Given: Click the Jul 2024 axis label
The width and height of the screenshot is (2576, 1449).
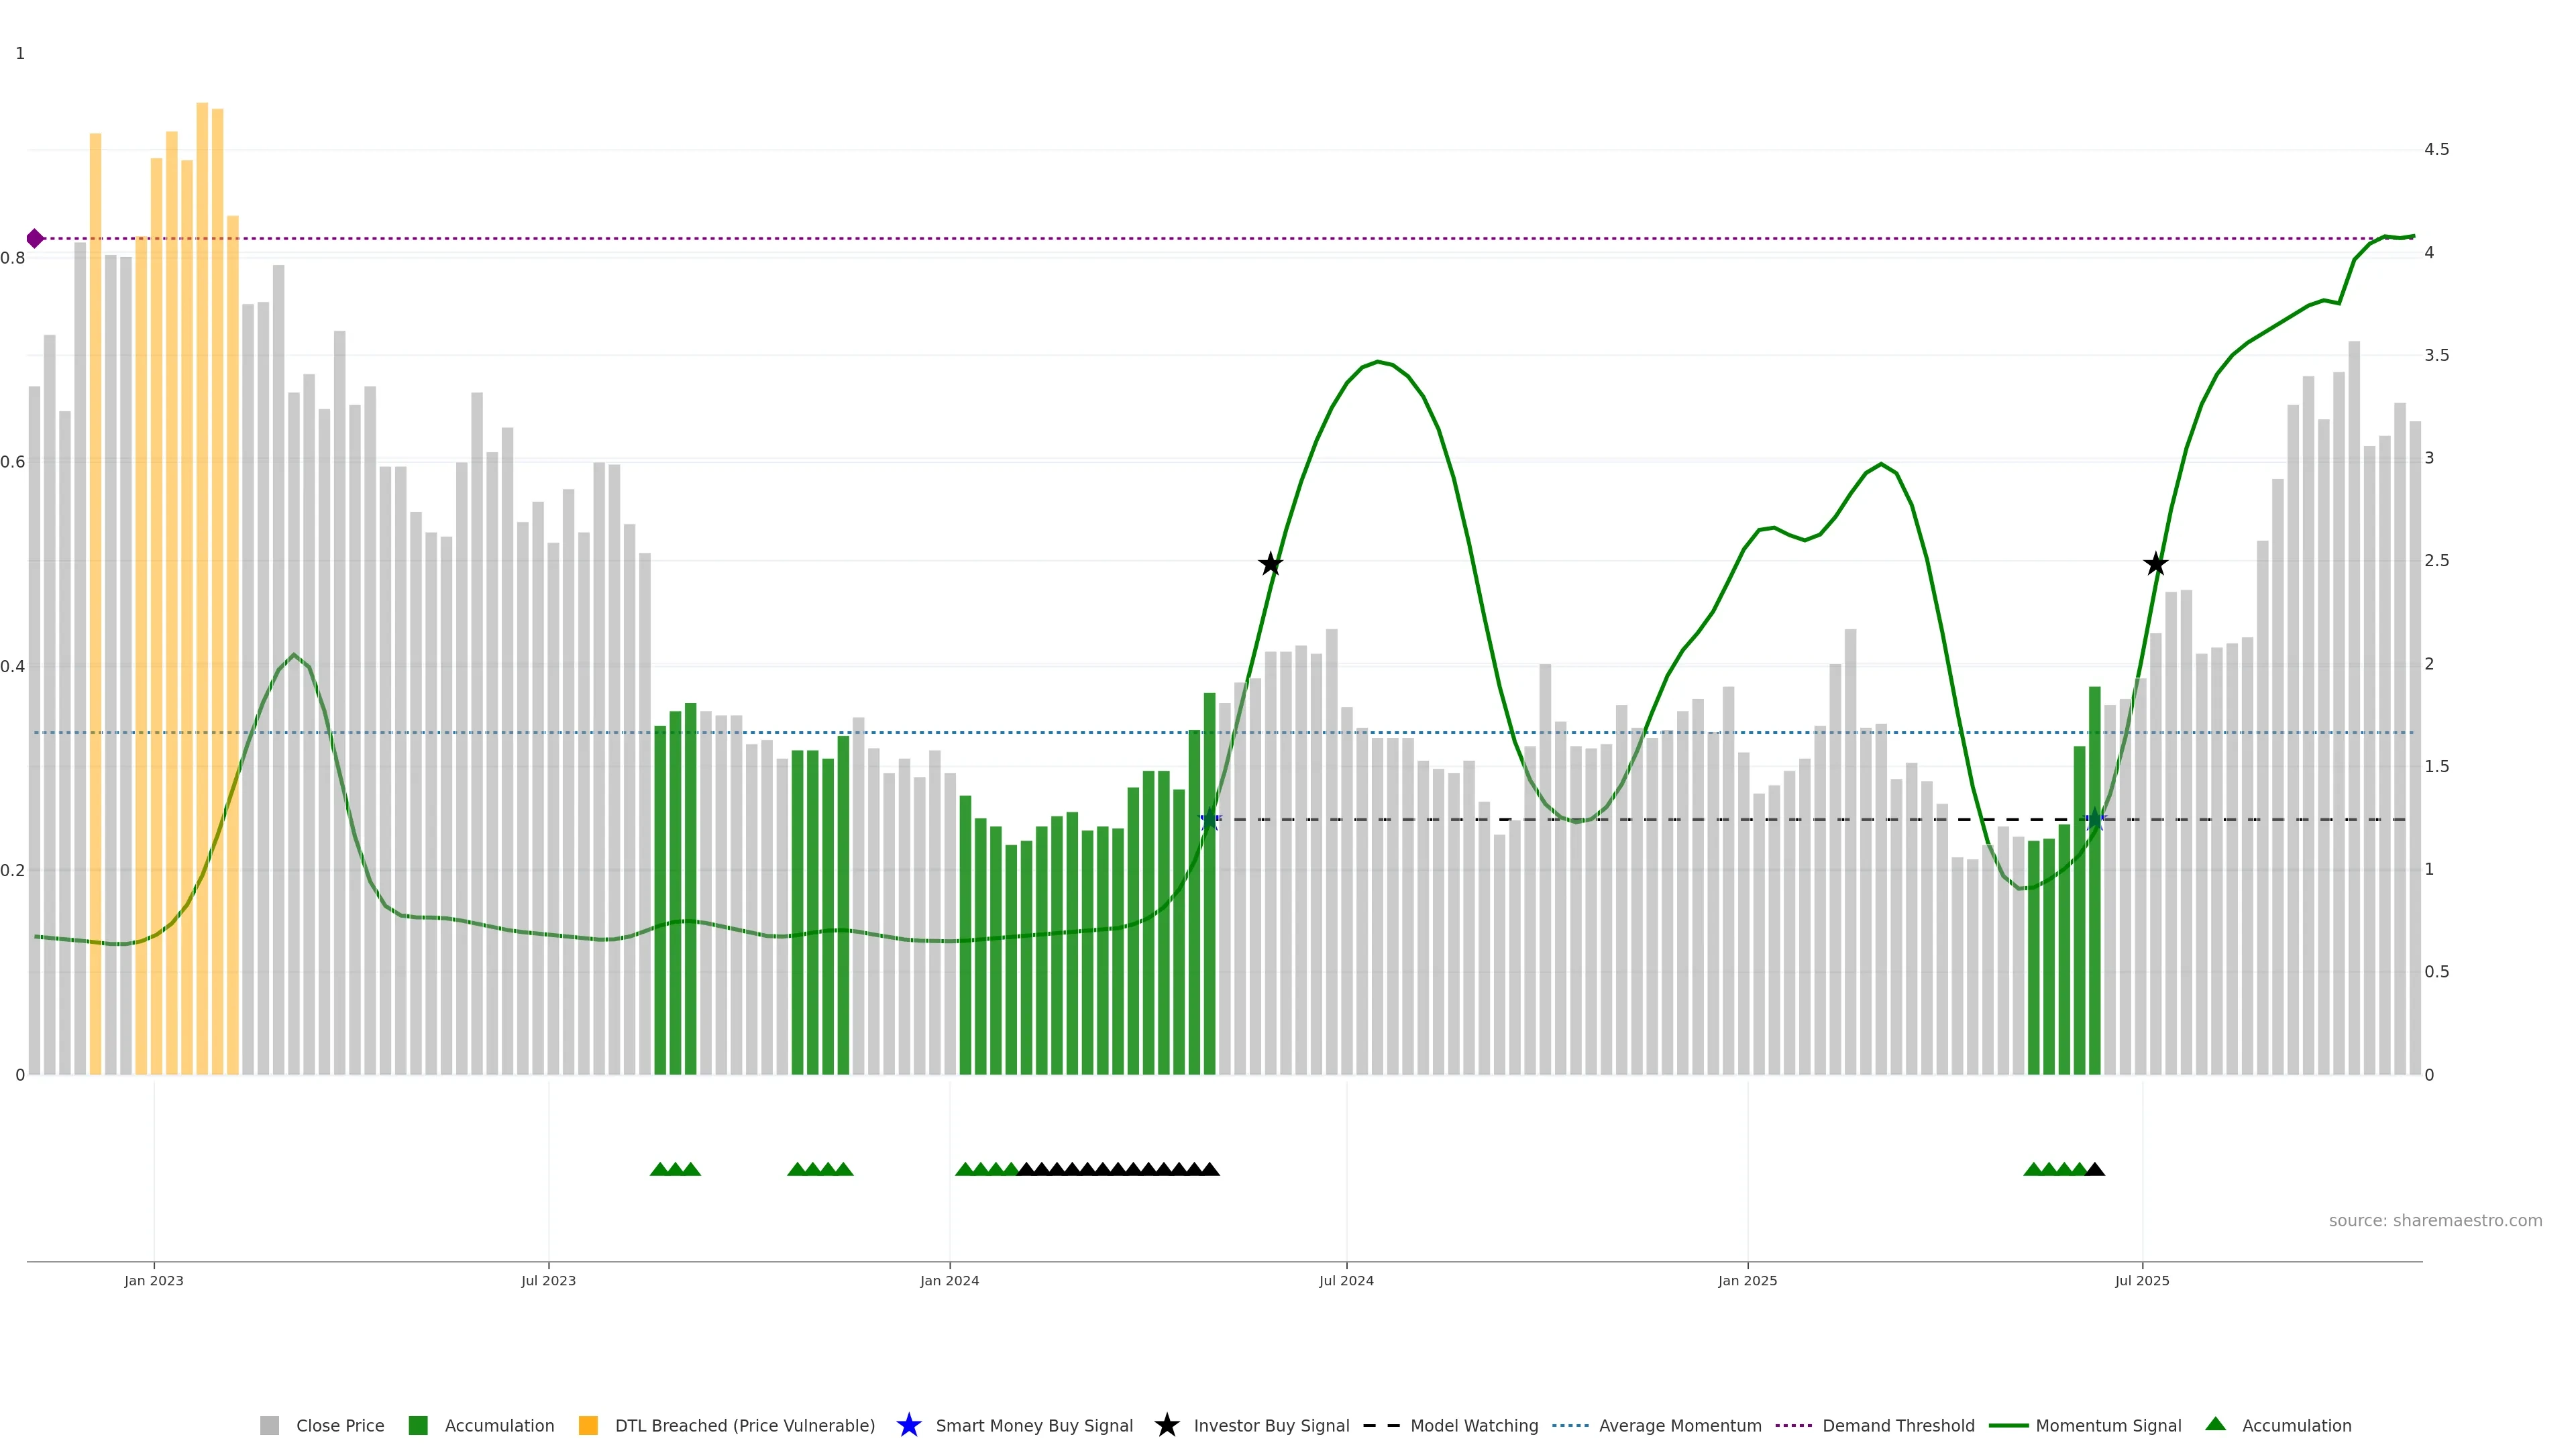Looking at the screenshot, I should pos(1346,1280).
